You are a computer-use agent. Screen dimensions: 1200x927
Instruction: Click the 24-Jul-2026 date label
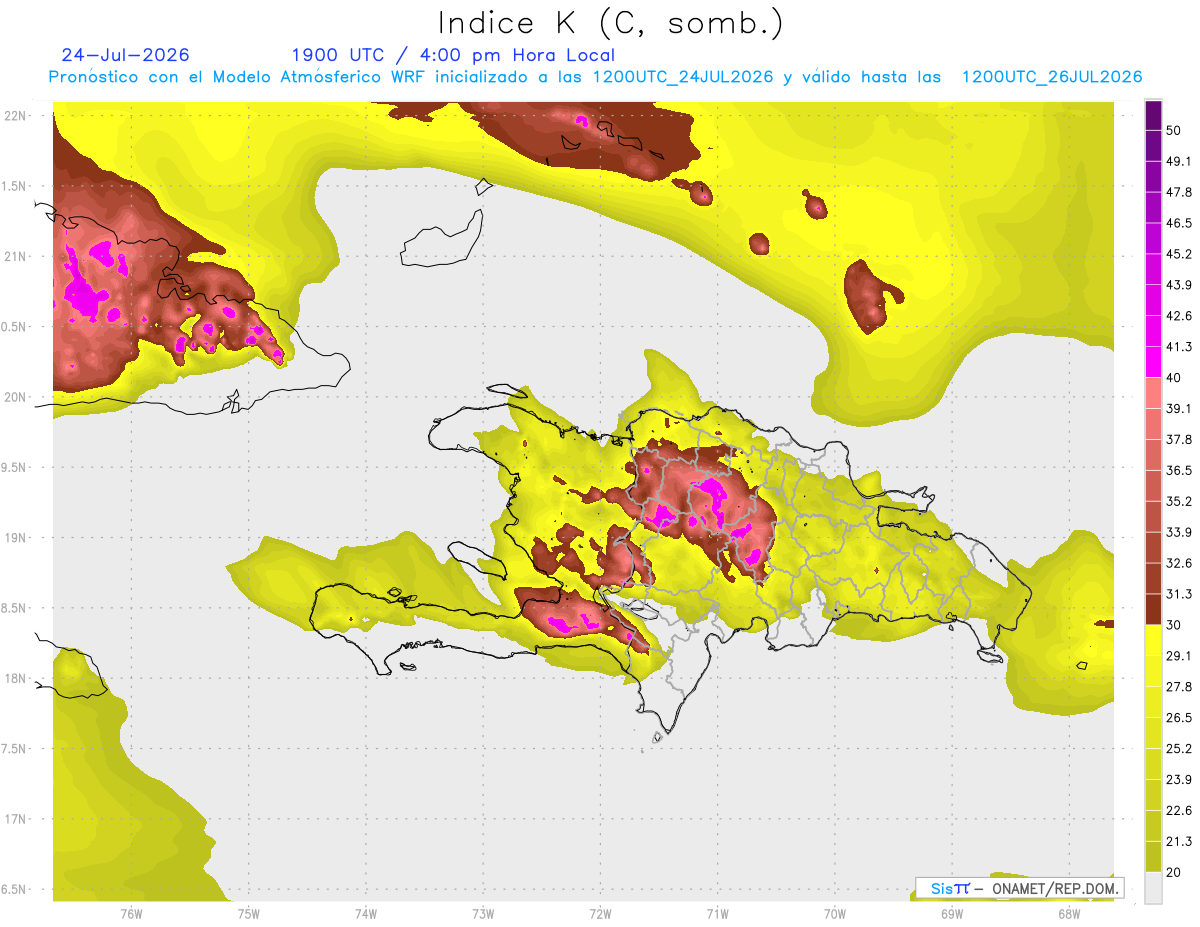pos(125,55)
